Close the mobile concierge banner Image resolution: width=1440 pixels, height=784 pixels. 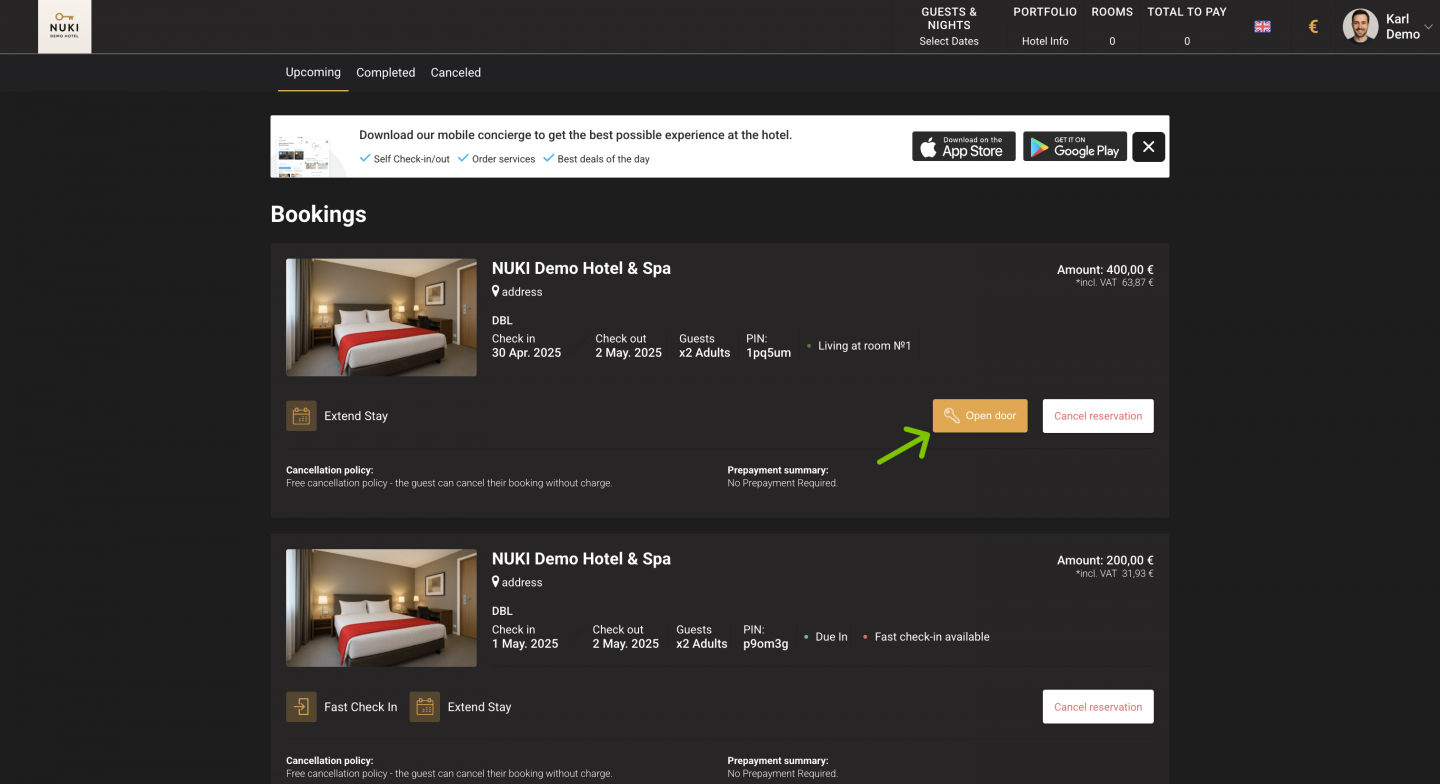point(1149,147)
